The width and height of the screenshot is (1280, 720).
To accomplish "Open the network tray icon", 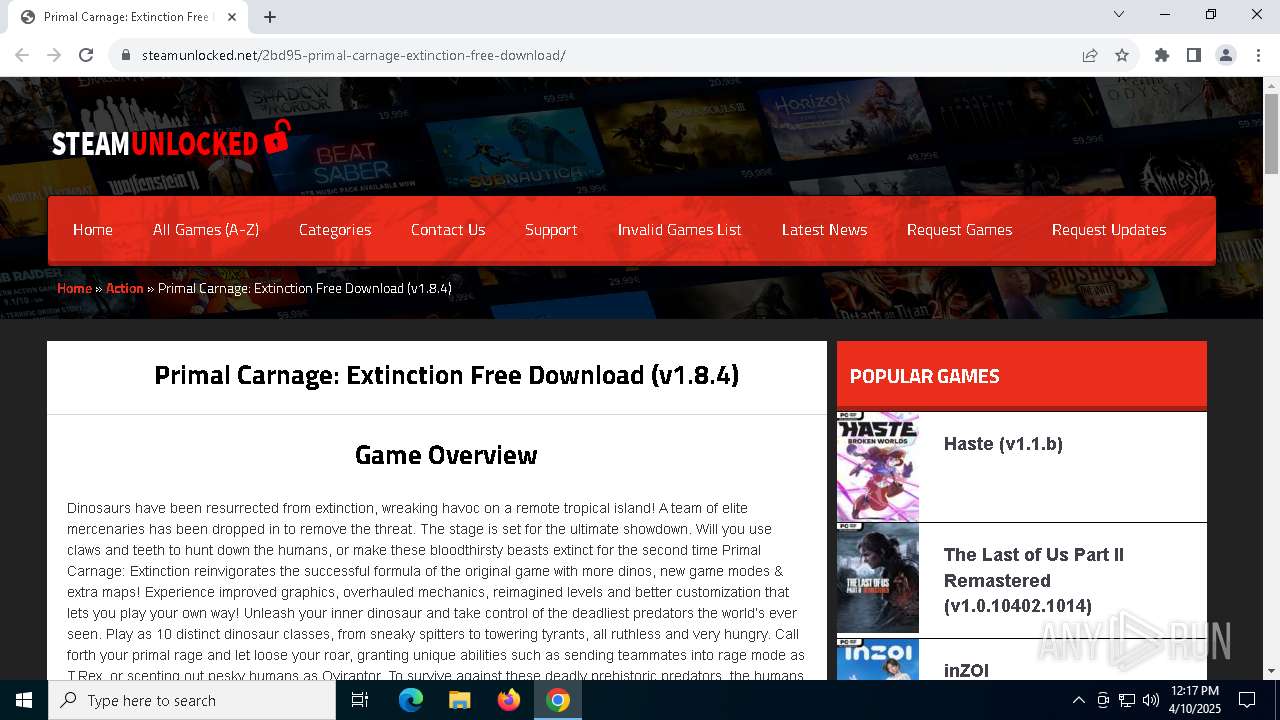I will [x=1126, y=700].
